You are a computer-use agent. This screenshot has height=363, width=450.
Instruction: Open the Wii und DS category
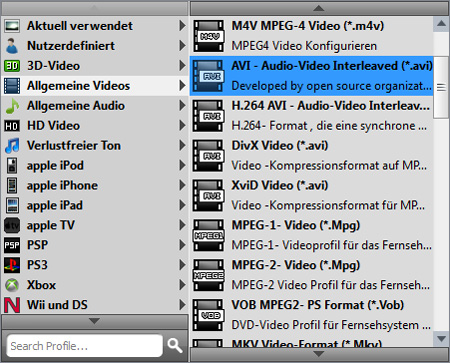[95, 305]
